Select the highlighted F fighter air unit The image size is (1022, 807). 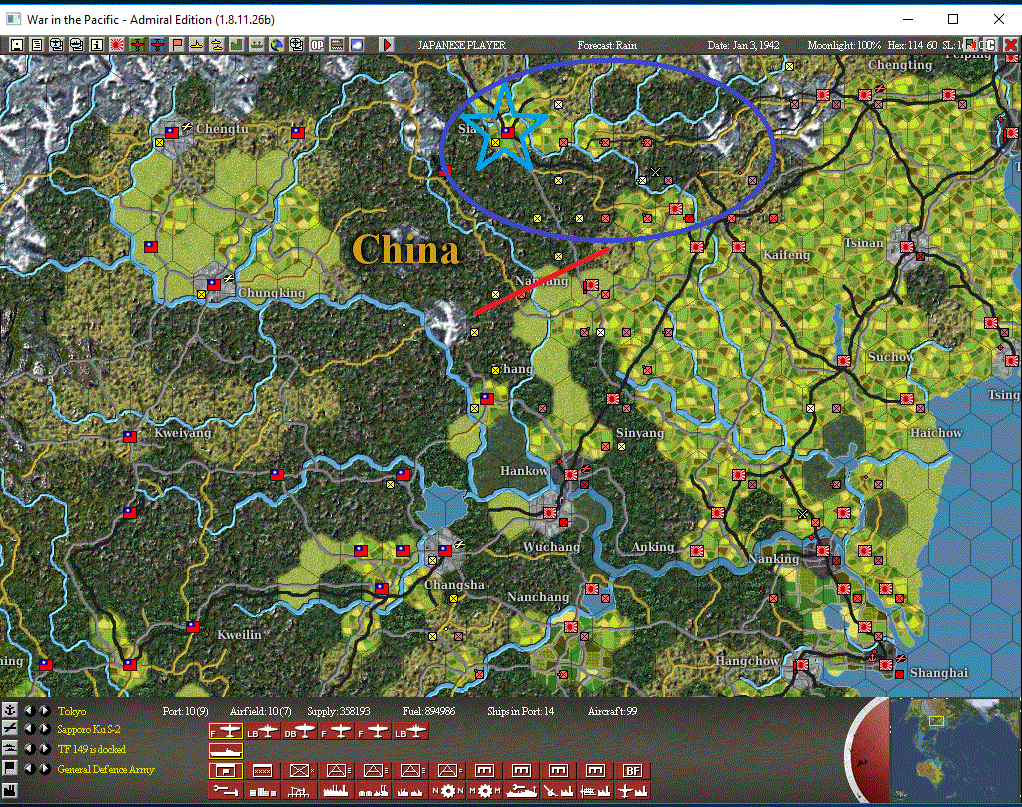pyautogui.click(x=226, y=731)
